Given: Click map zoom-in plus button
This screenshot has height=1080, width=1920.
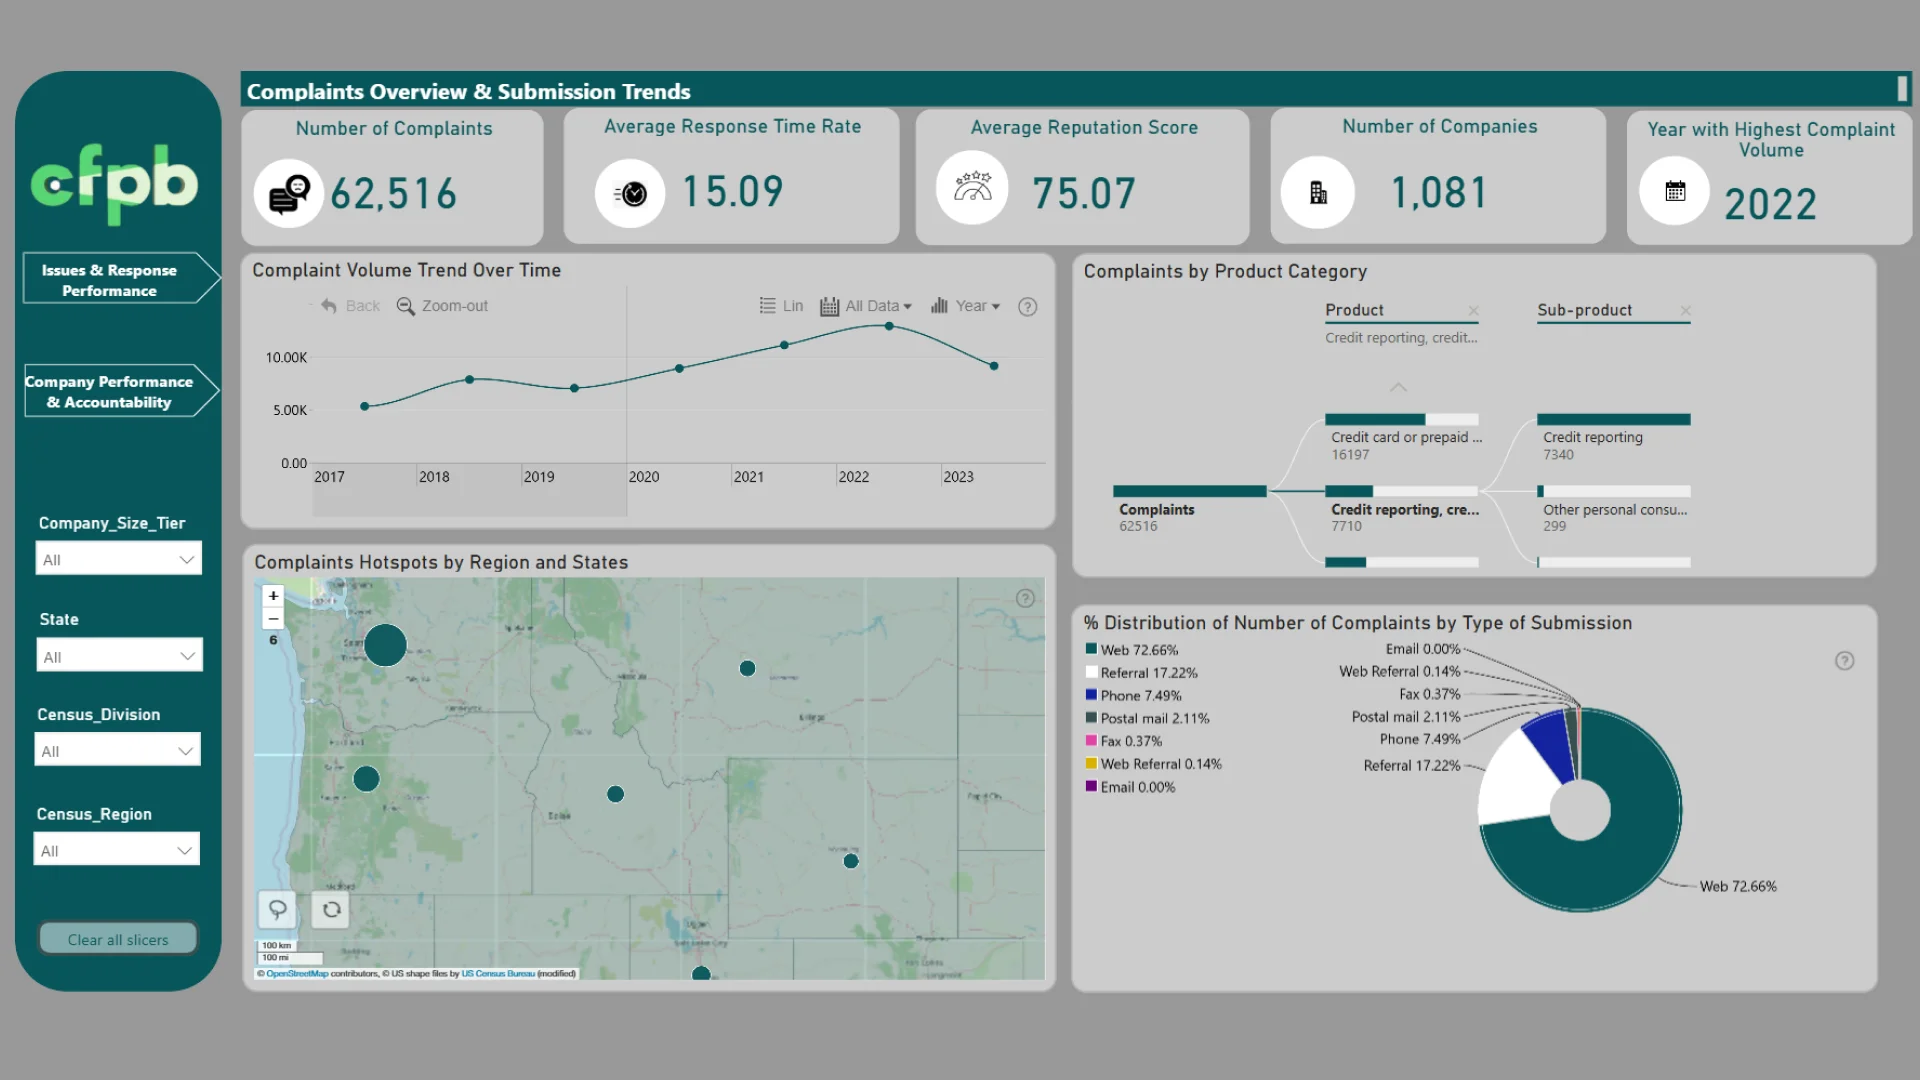Looking at the screenshot, I should [x=273, y=595].
